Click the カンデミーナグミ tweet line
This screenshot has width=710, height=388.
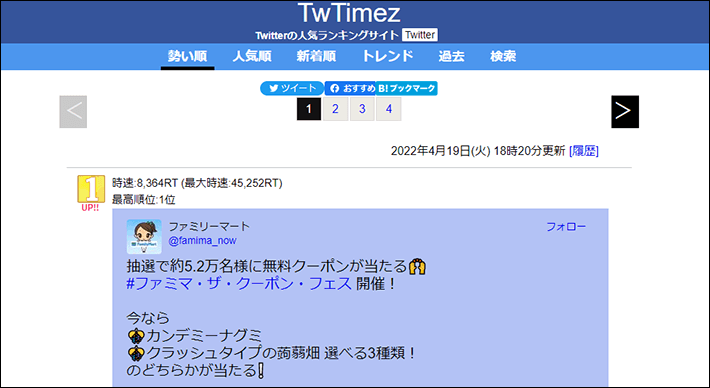point(195,336)
